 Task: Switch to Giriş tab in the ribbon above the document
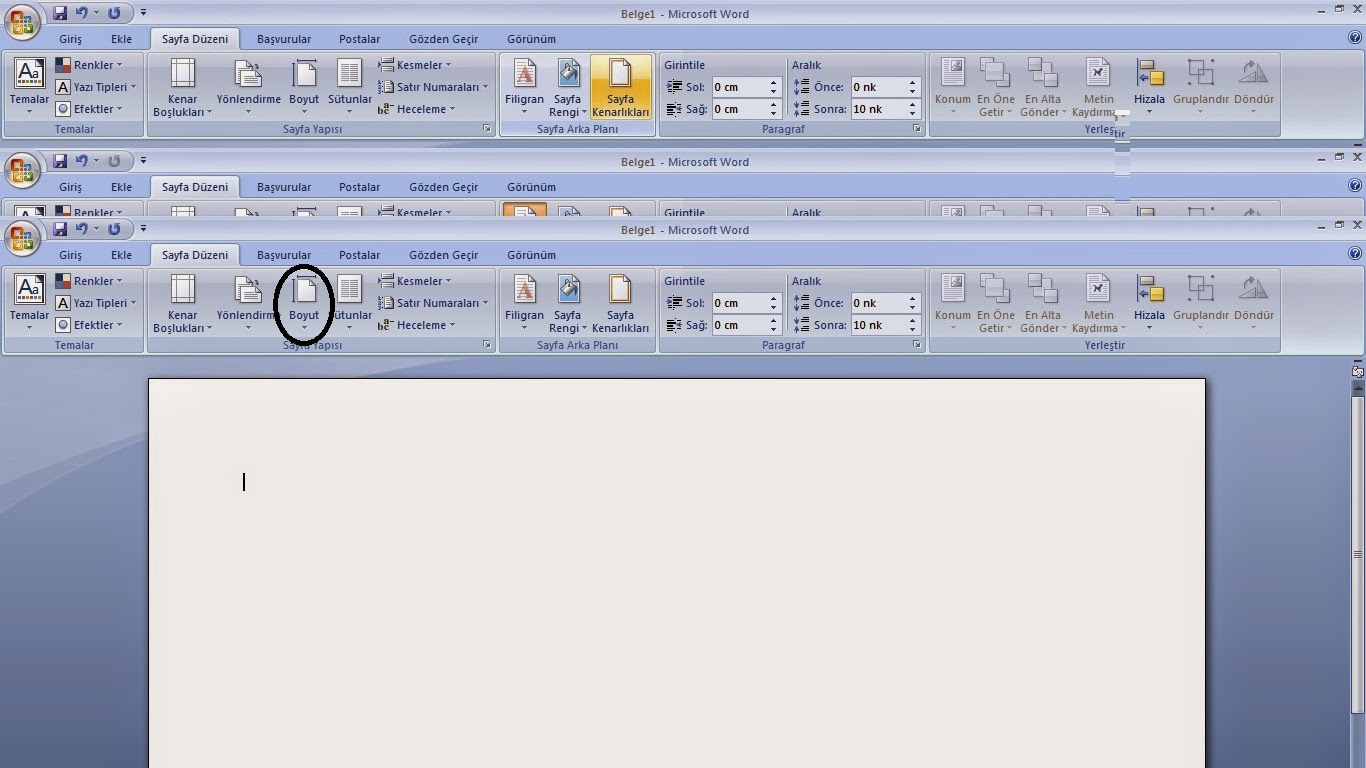point(70,255)
